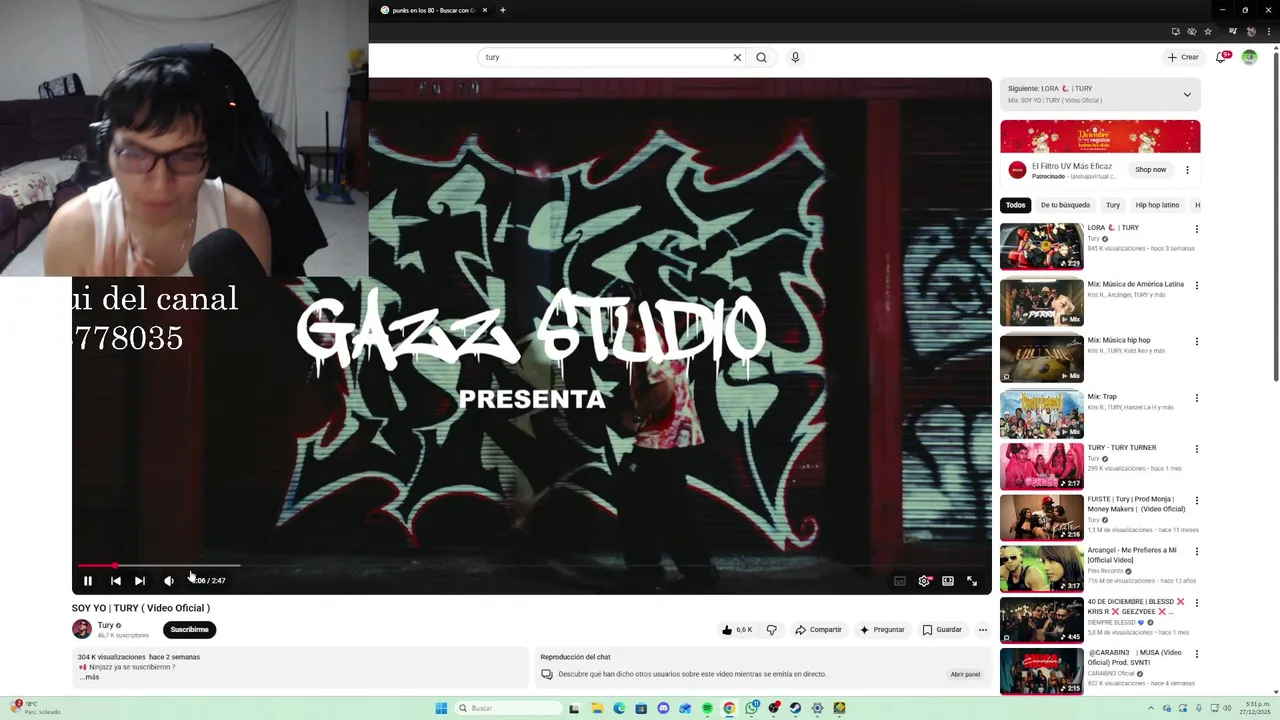This screenshot has width=1280, height=720.
Task: Open the Chrome profile avatar
Action: [x=1250, y=32]
